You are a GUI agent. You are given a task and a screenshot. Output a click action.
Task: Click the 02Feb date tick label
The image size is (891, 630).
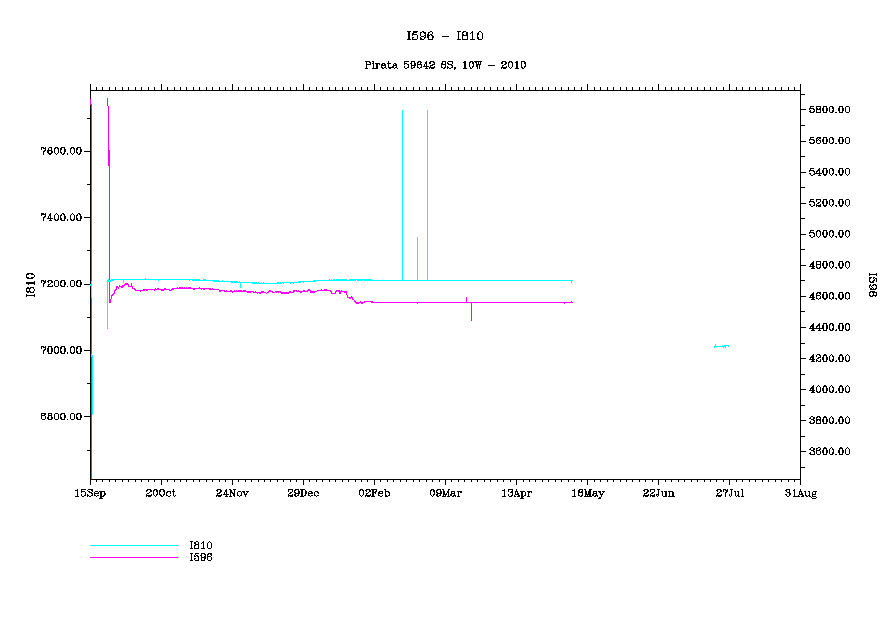click(x=374, y=493)
